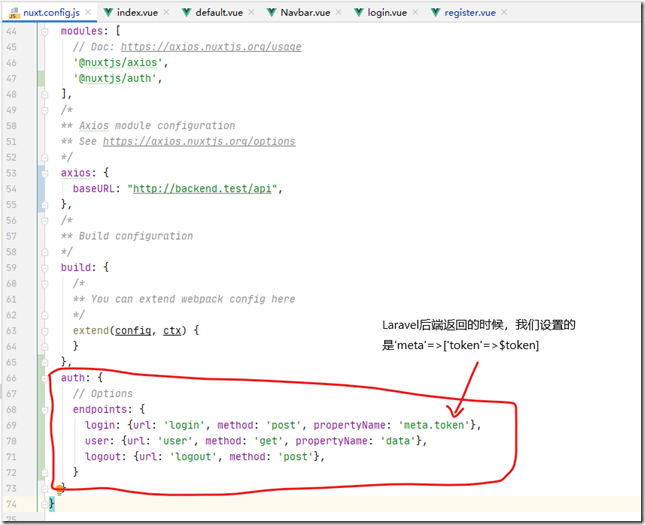The height and width of the screenshot is (525, 645).
Task: Click the intention lightbulb on line 73
Action: pos(60,489)
